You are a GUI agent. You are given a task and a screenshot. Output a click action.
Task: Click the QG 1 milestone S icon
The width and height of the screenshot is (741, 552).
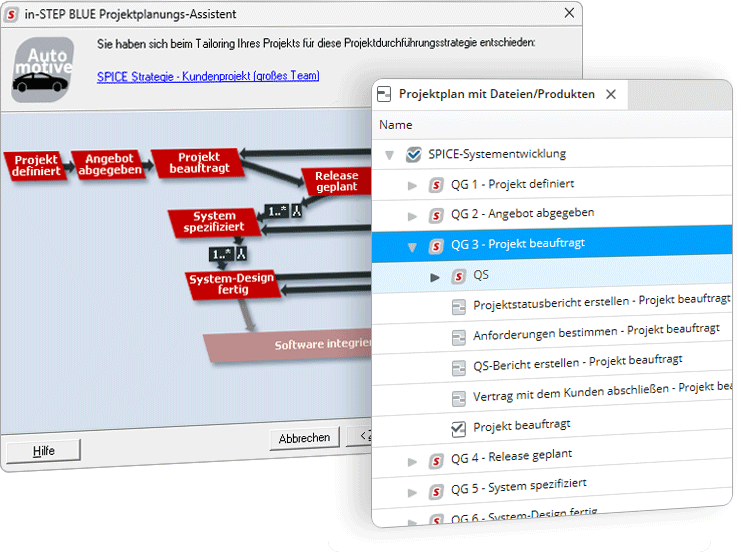436,185
